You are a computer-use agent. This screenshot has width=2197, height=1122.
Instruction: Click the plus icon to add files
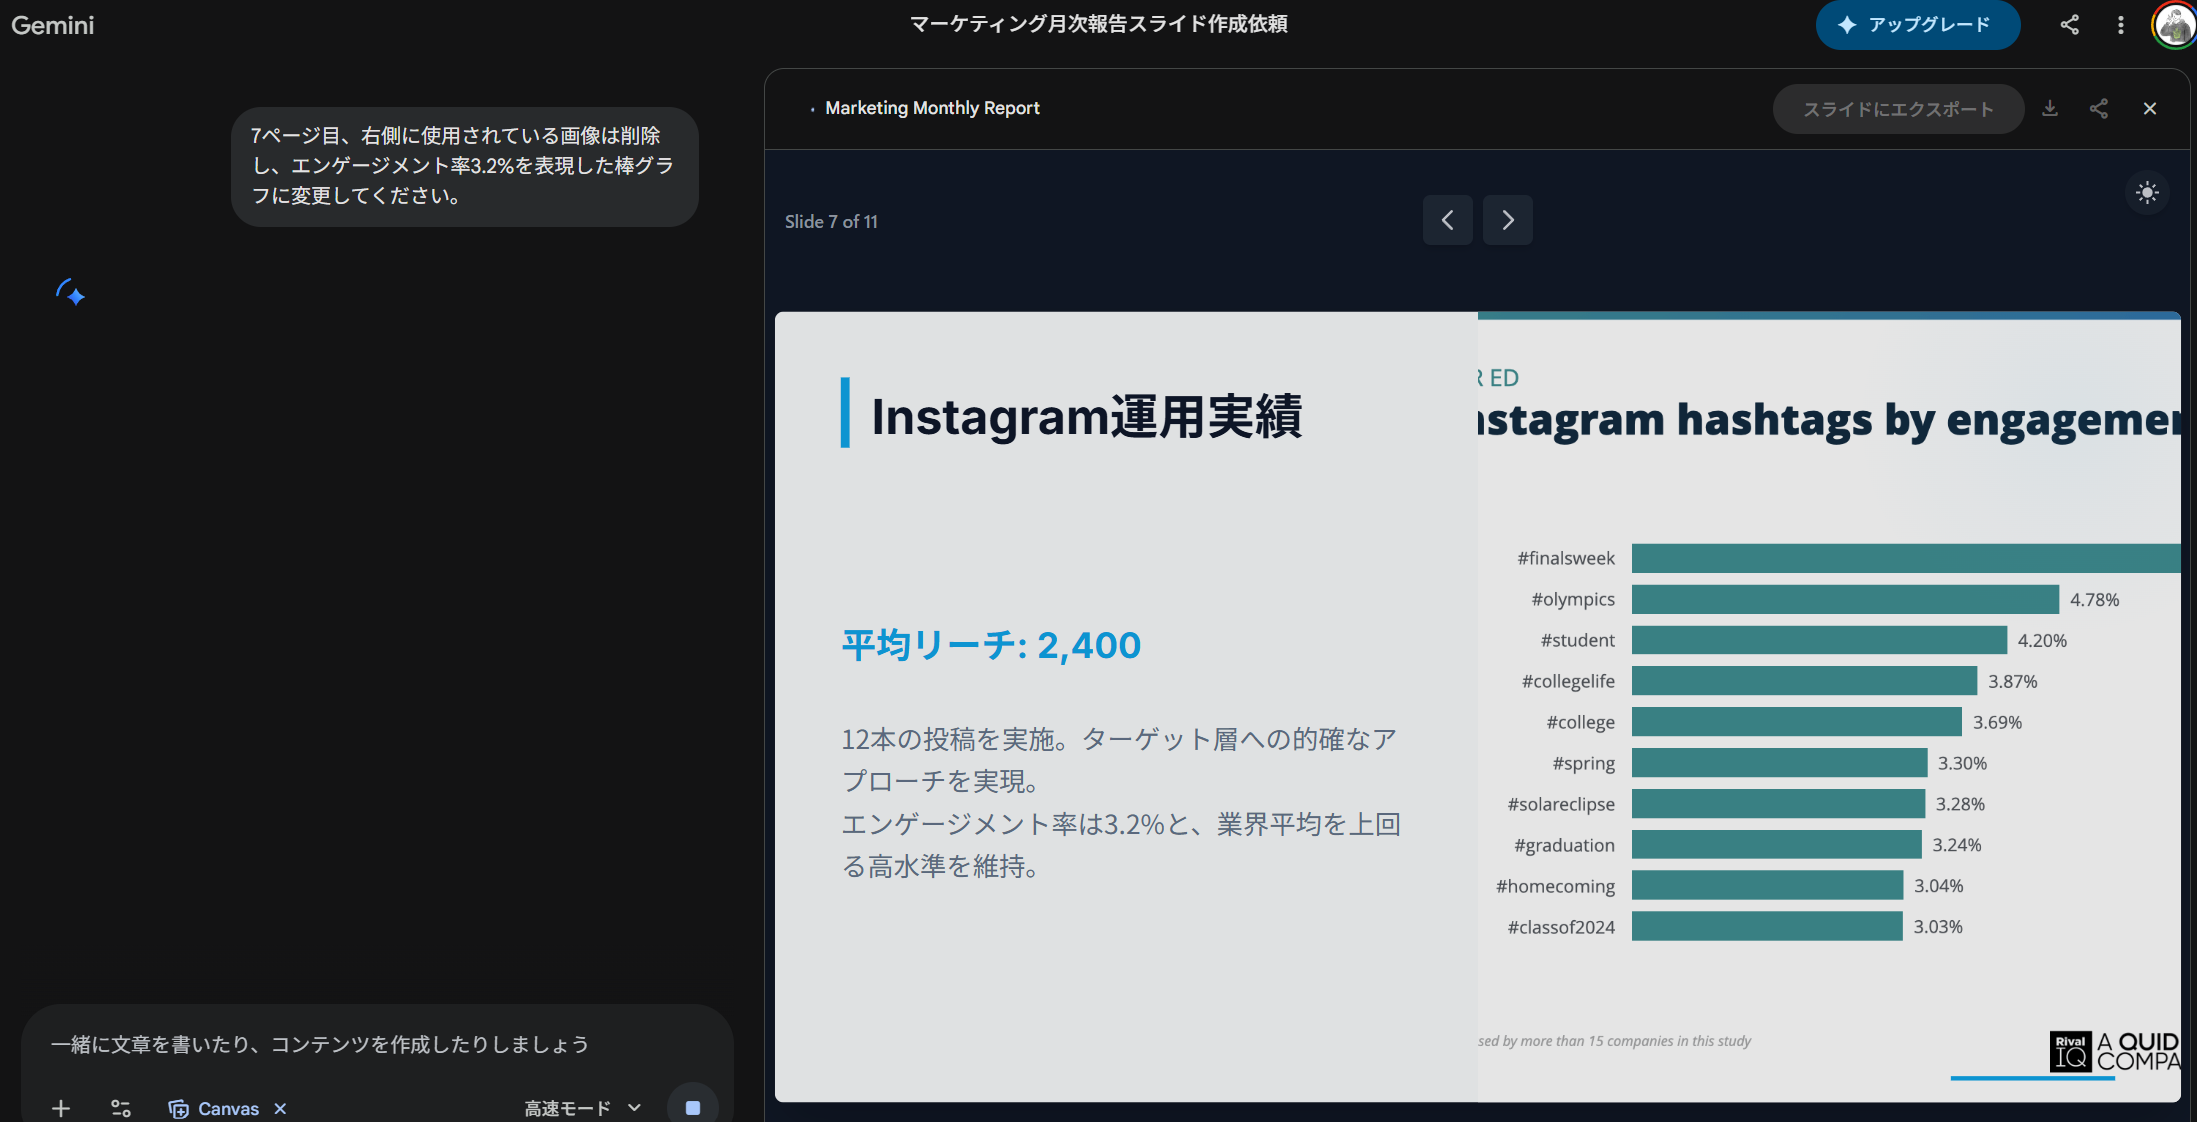[61, 1108]
